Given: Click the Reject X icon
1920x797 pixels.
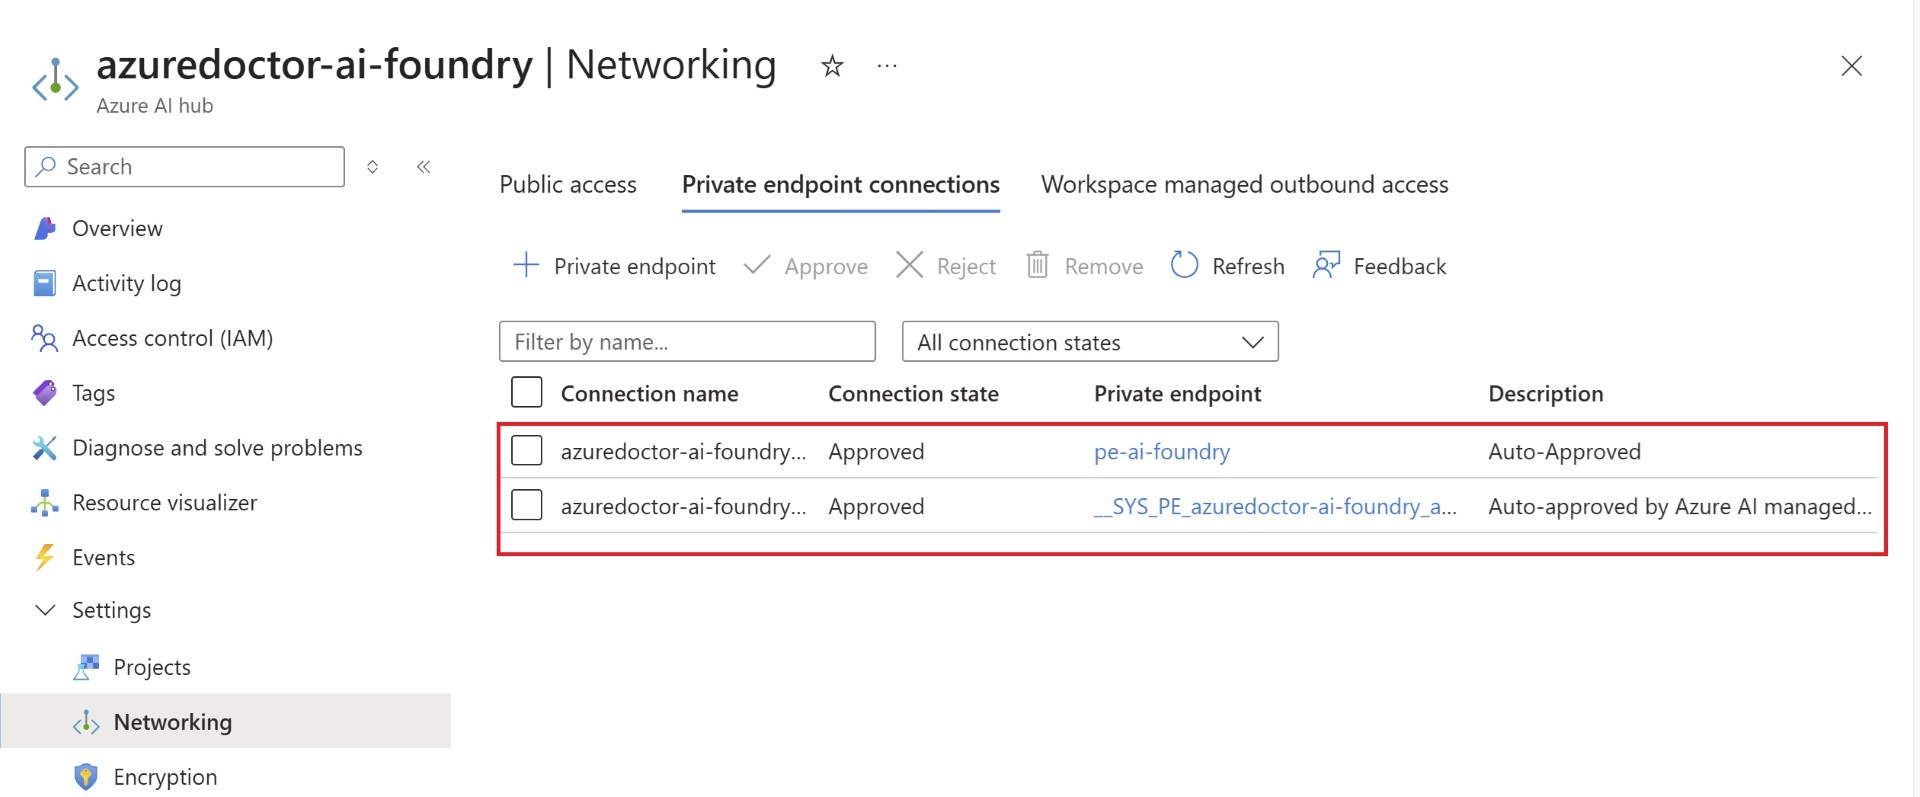Looking at the screenshot, I should tap(909, 265).
